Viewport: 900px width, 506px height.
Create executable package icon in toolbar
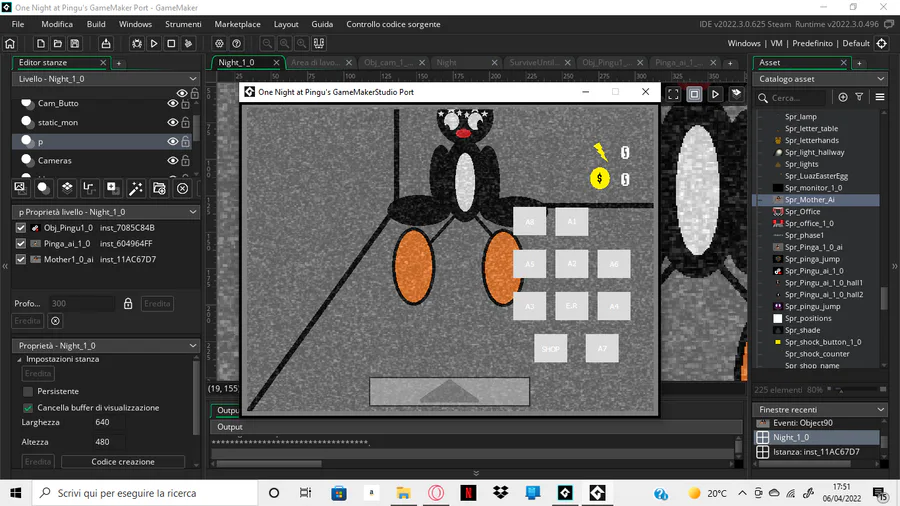(106, 44)
